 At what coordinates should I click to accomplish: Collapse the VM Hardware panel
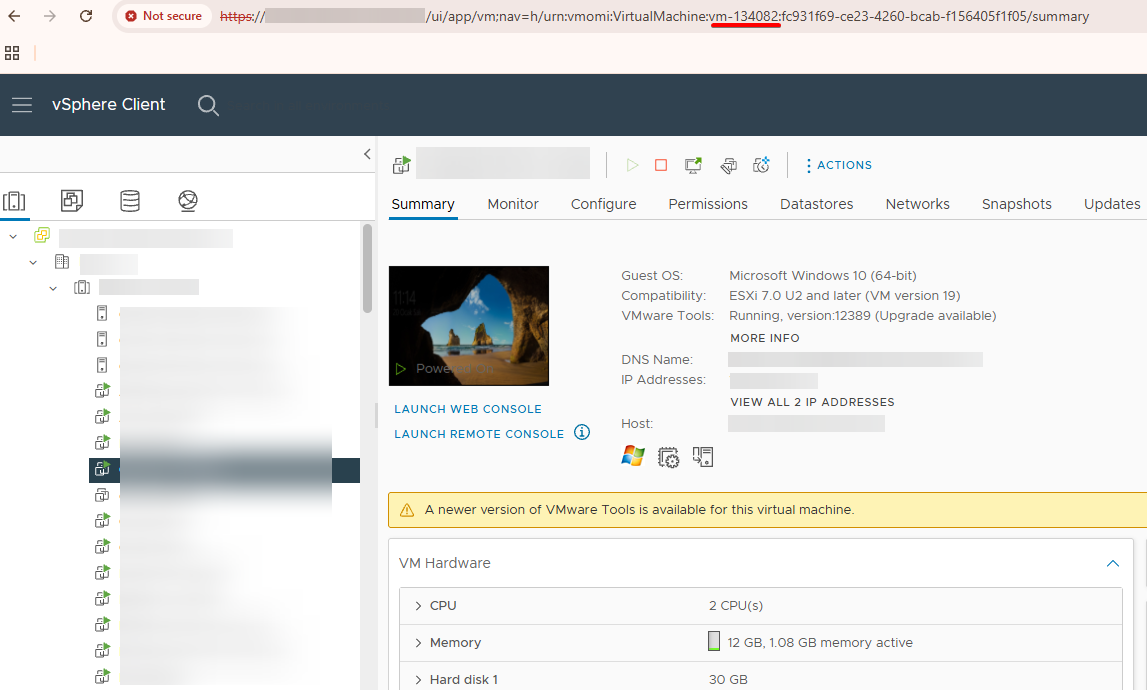[1113, 564]
